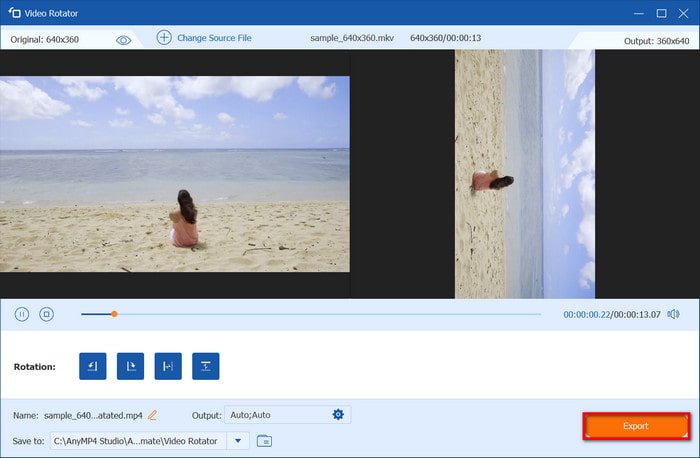The height and width of the screenshot is (458, 700).
Task: Mute the volume speaker icon
Action: (x=673, y=314)
